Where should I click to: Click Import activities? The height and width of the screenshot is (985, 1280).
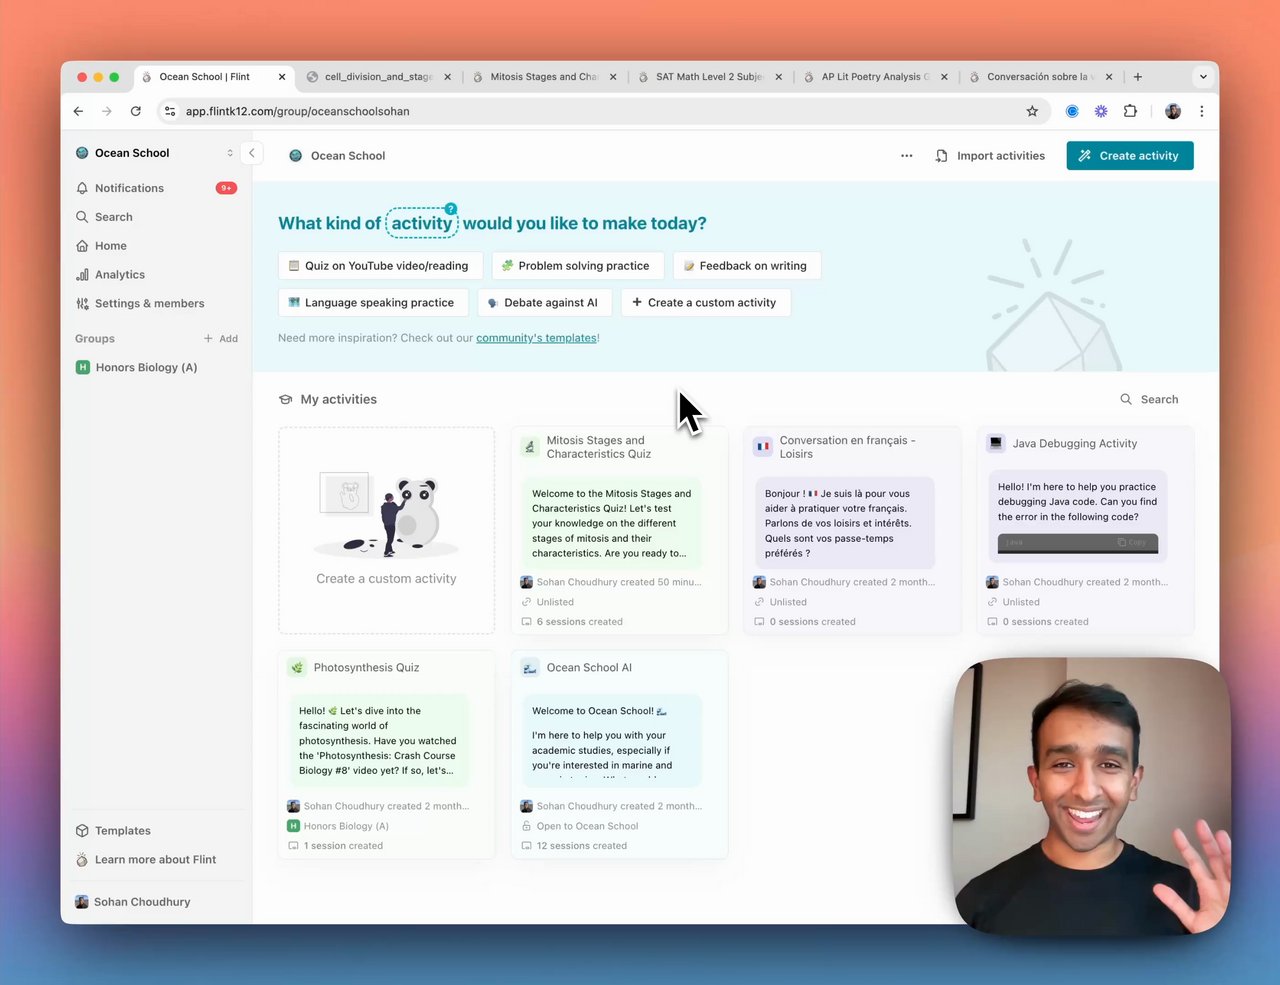[990, 156]
